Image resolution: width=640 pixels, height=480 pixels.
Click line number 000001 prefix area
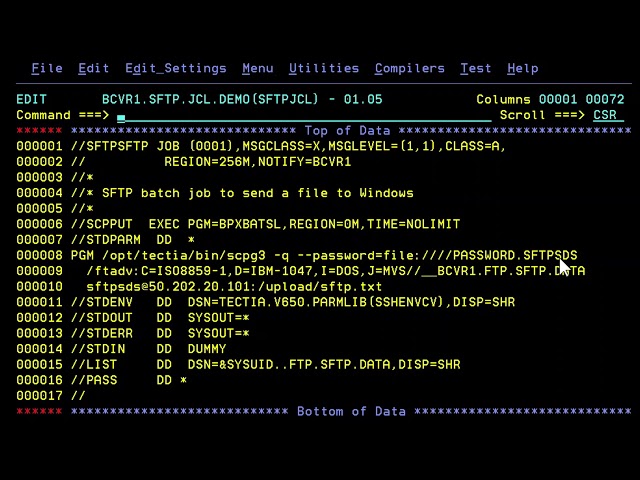tap(39, 146)
